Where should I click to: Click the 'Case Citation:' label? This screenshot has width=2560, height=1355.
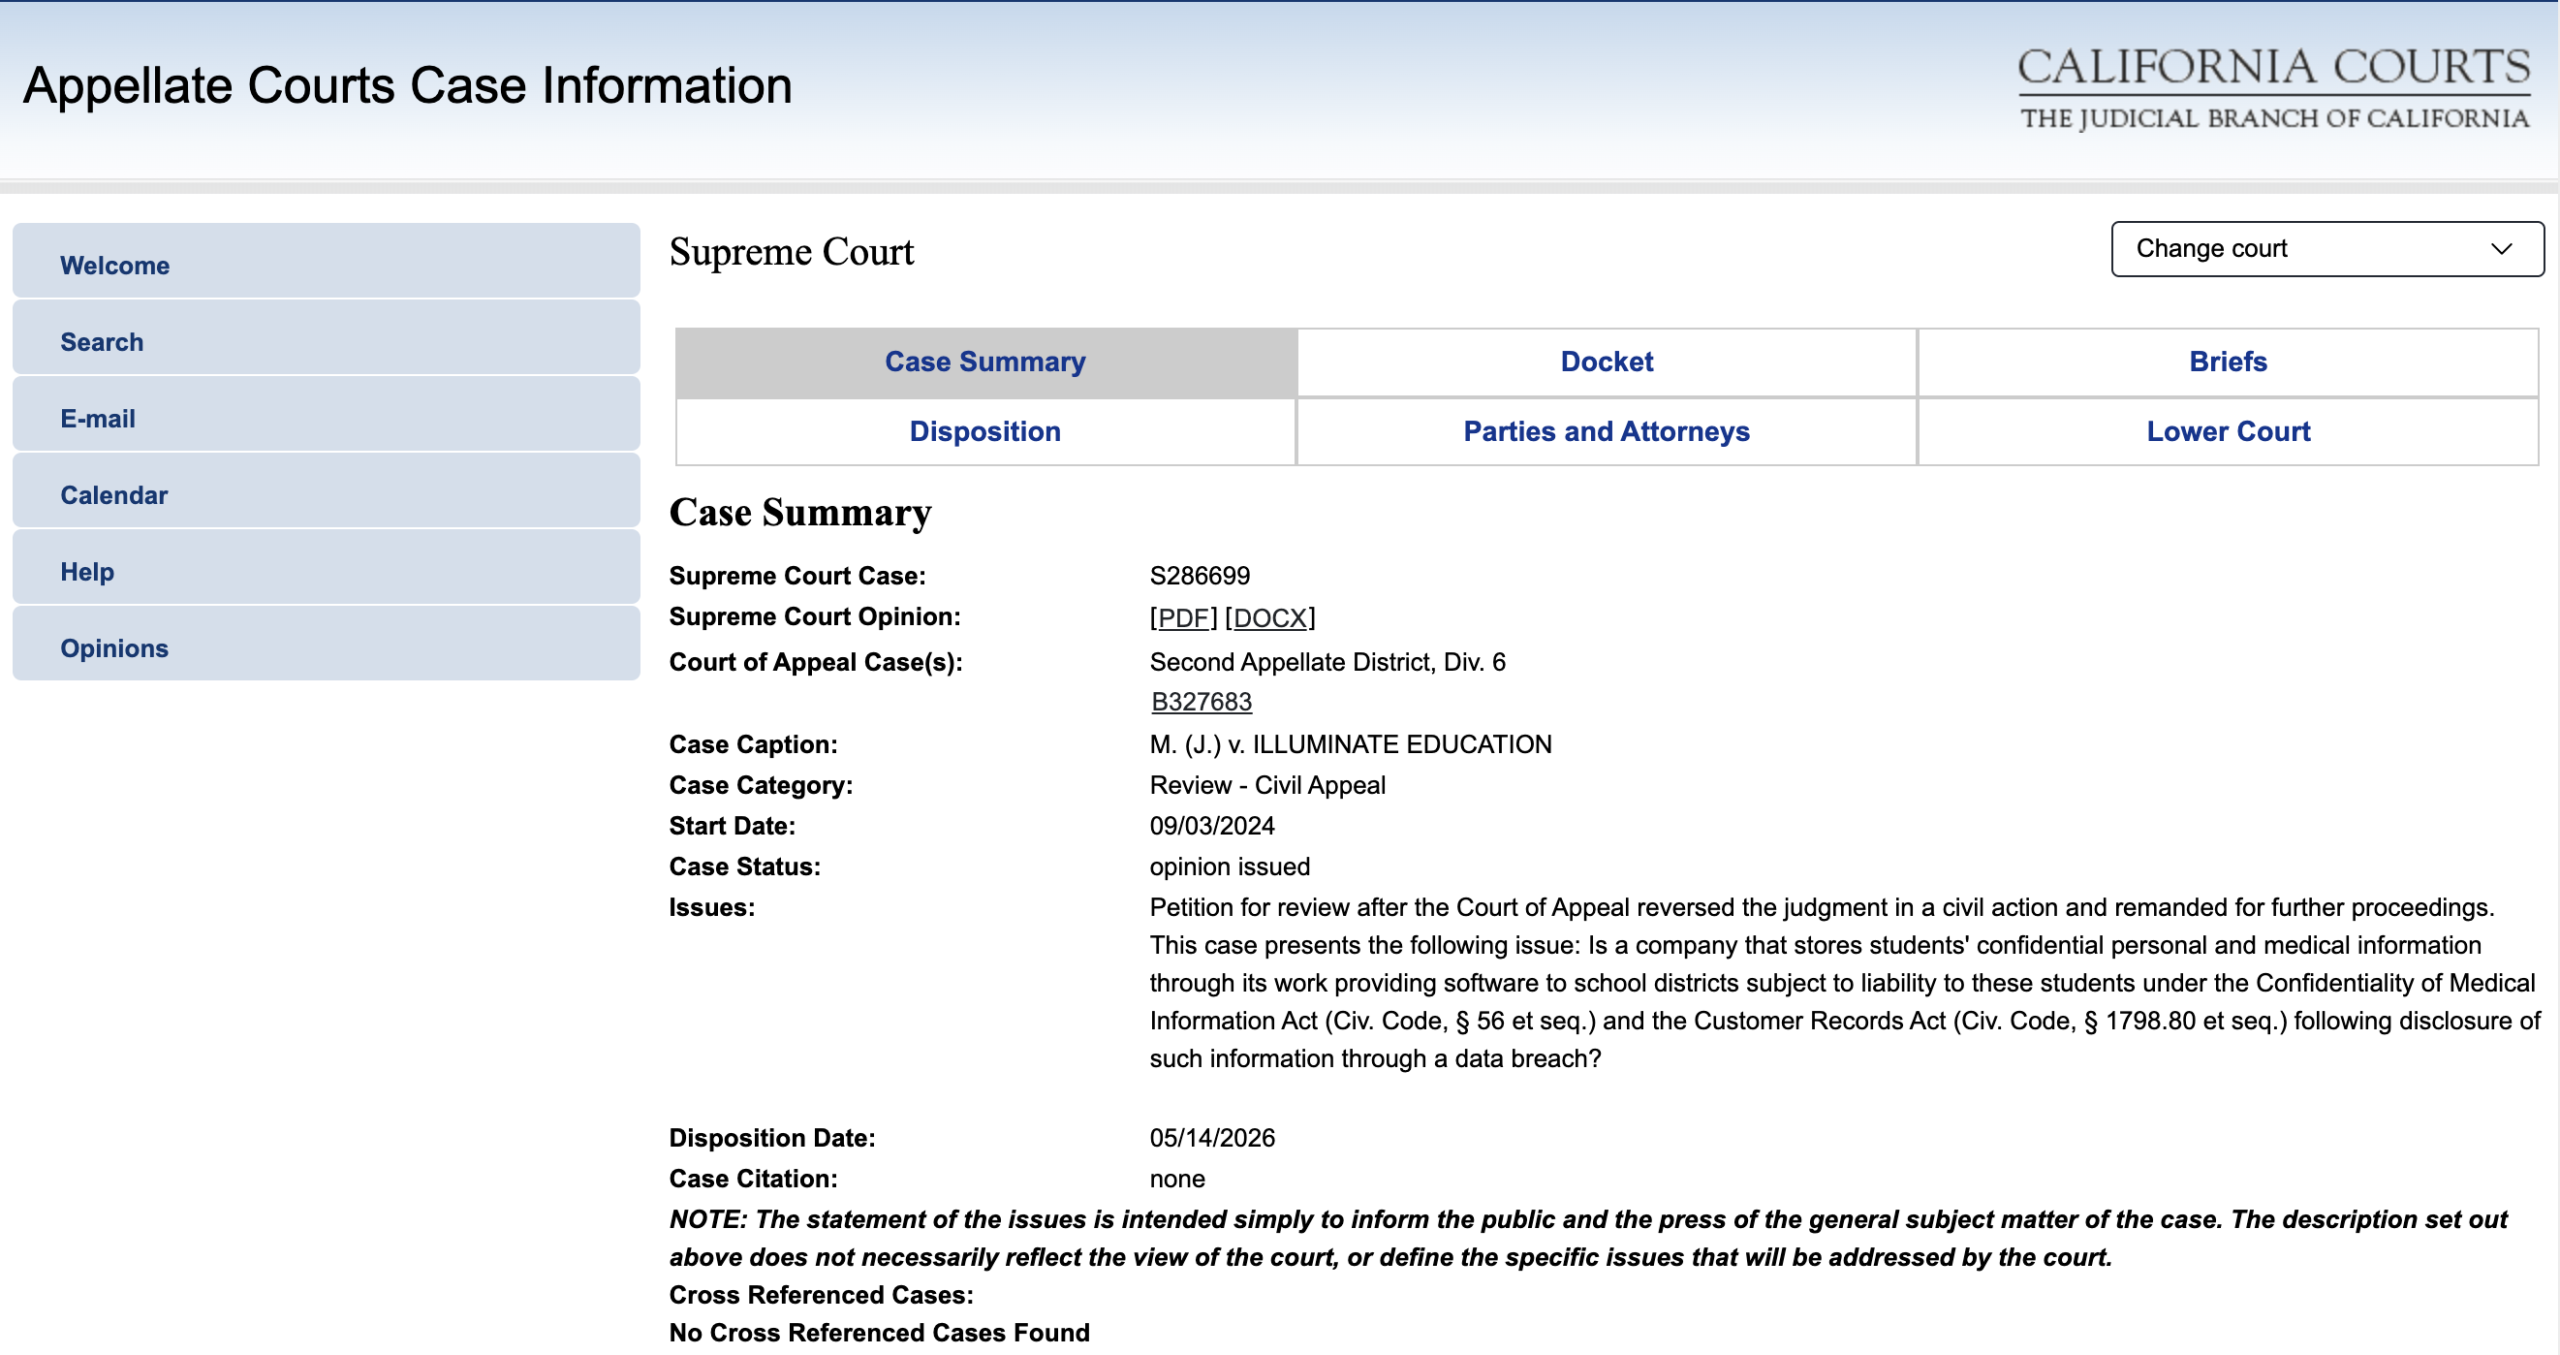pyautogui.click(x=754, y=1179)
